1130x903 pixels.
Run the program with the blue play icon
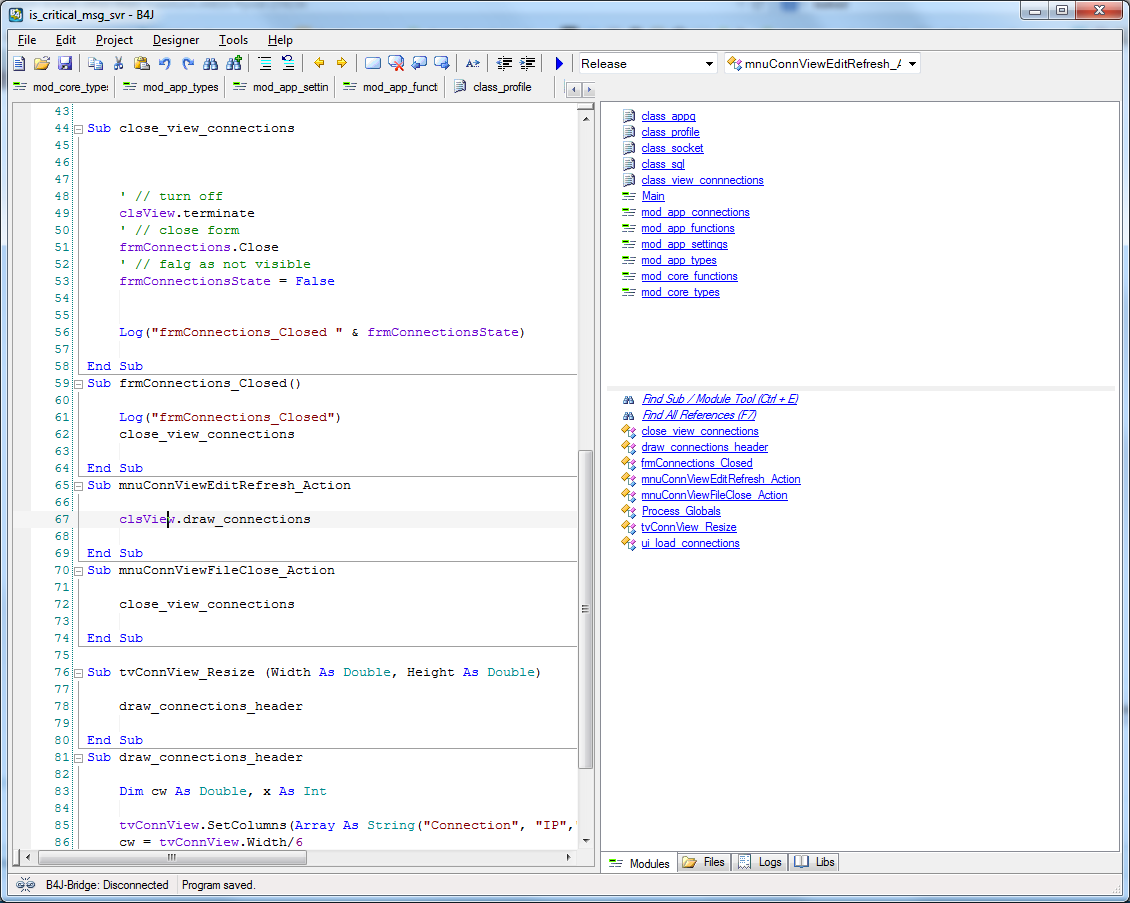[559, 63]
